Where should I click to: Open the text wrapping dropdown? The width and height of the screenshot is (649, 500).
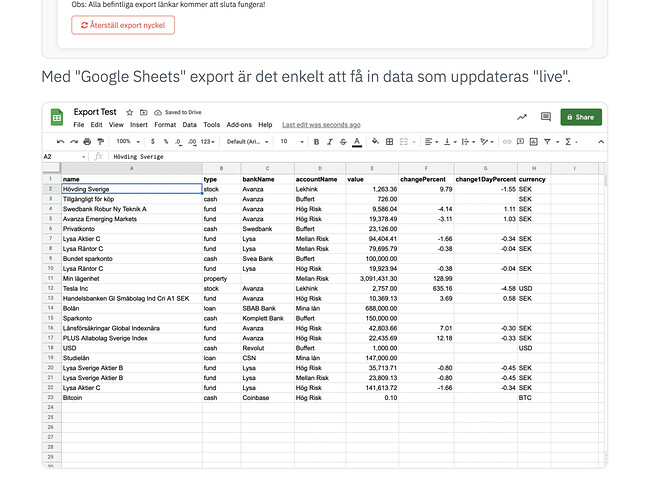click(x=468, y=142)
